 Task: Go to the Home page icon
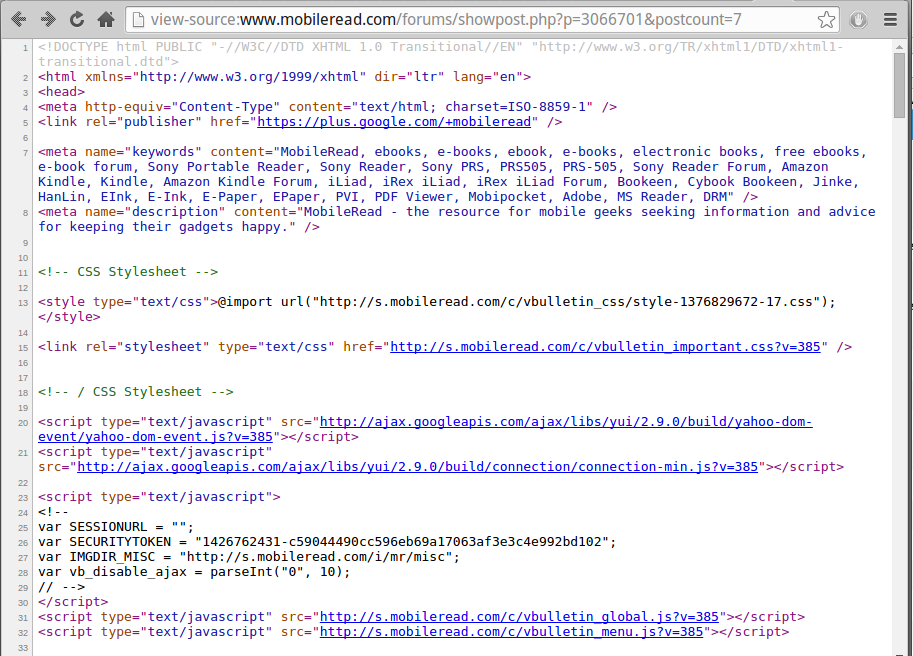pyautogui.click(x=106, y=20)
